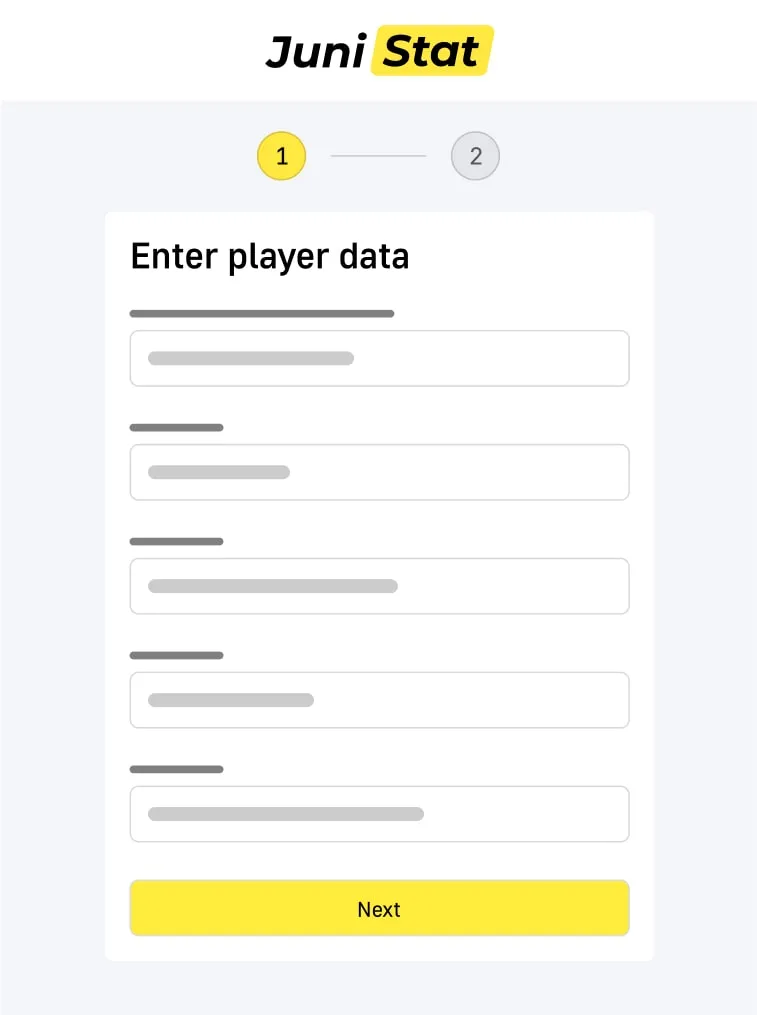The width and height of the screenshot is (757, 1015).
Task: Click the label above the fourth field
Action: [176, 656]
